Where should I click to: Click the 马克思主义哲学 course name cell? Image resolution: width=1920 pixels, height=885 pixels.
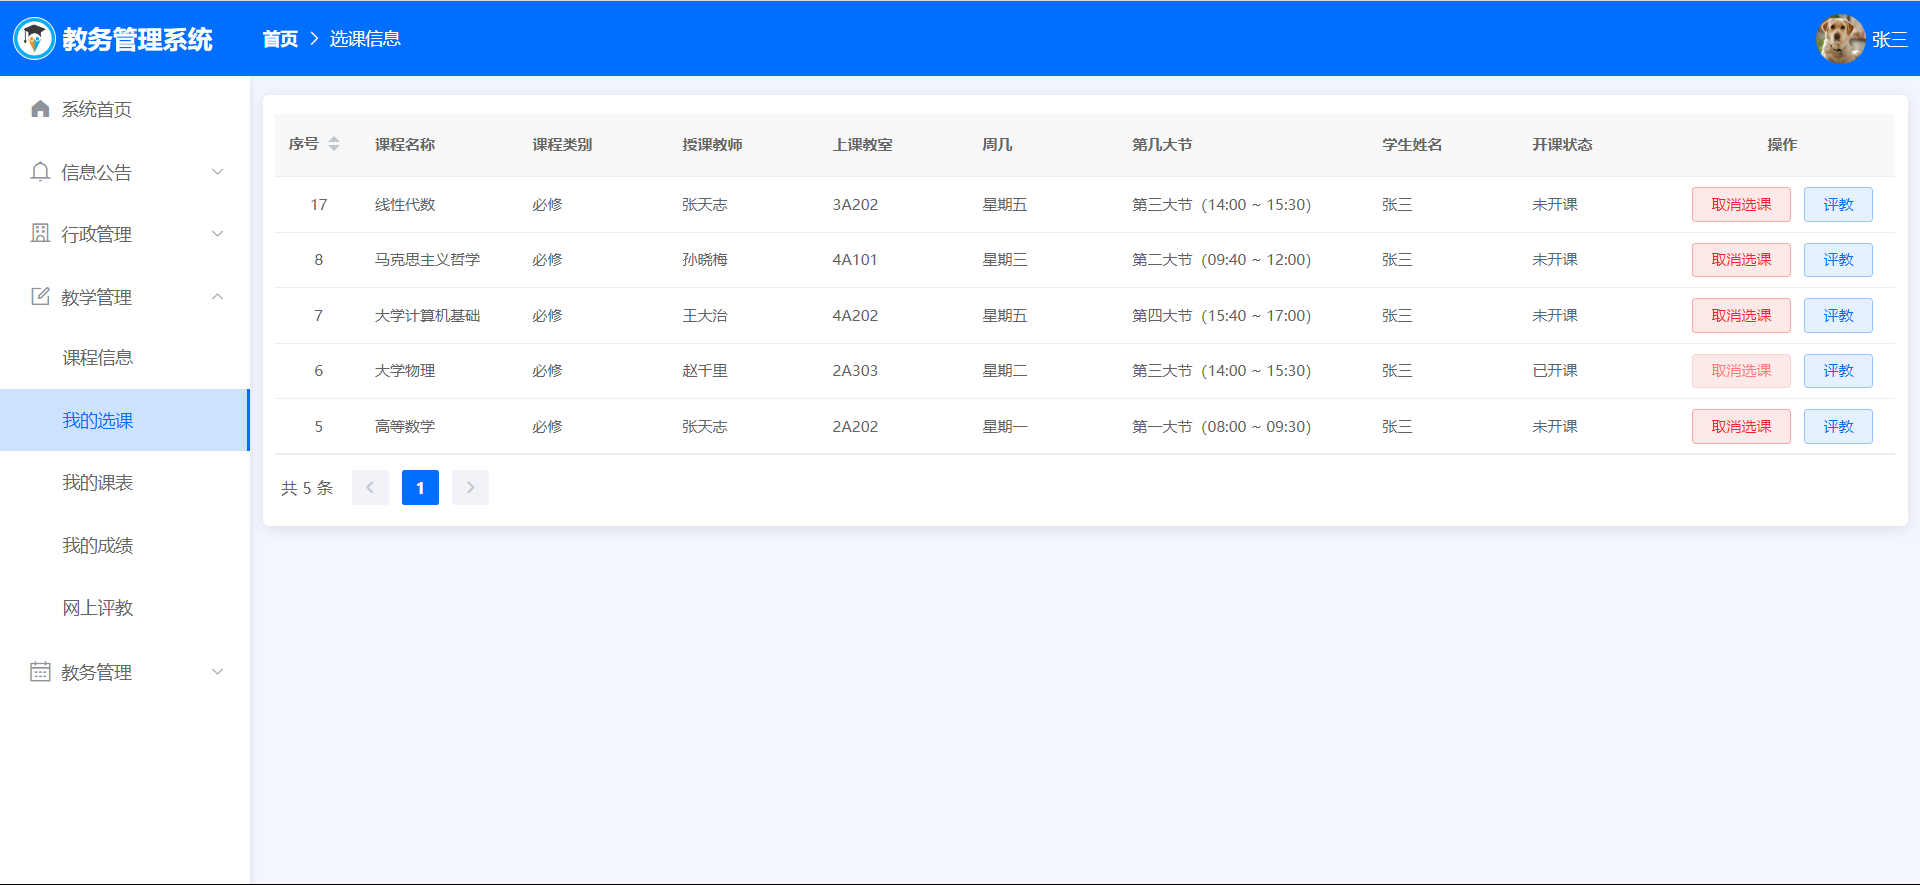427,260
